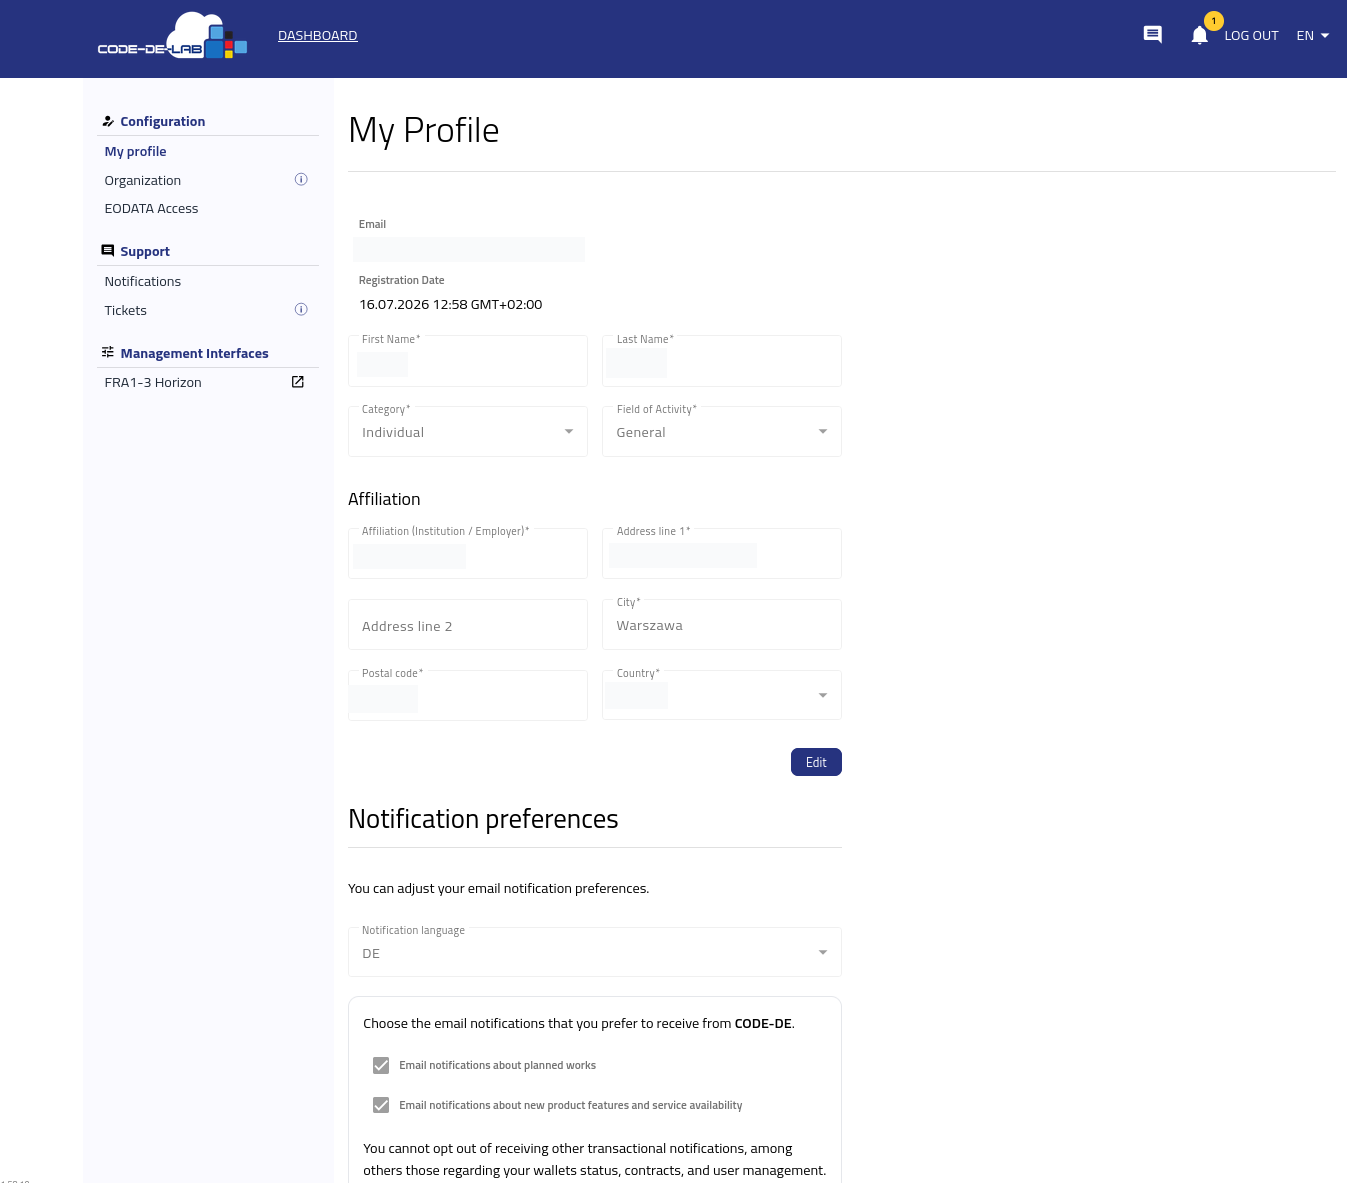Click the Edit button
The height and width of the screenshot is (1183, 1347).
(x=816, y=762)
